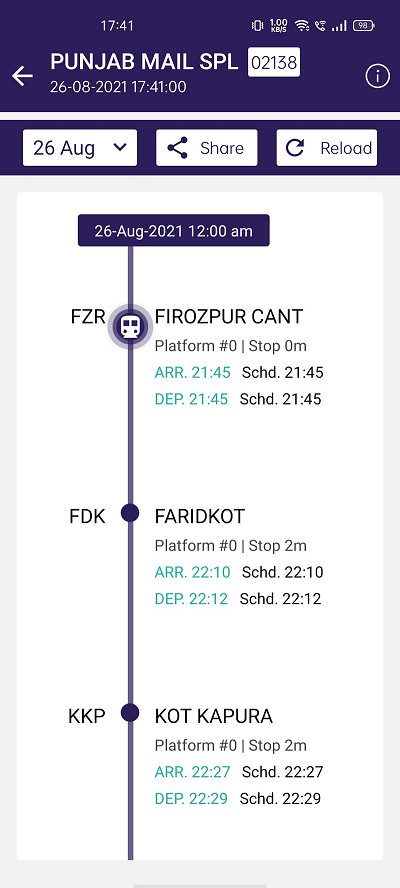Viewport: 400px width, 888px height.
Task: Tap the train location icon at FZR
Action: tap(130, 325)
